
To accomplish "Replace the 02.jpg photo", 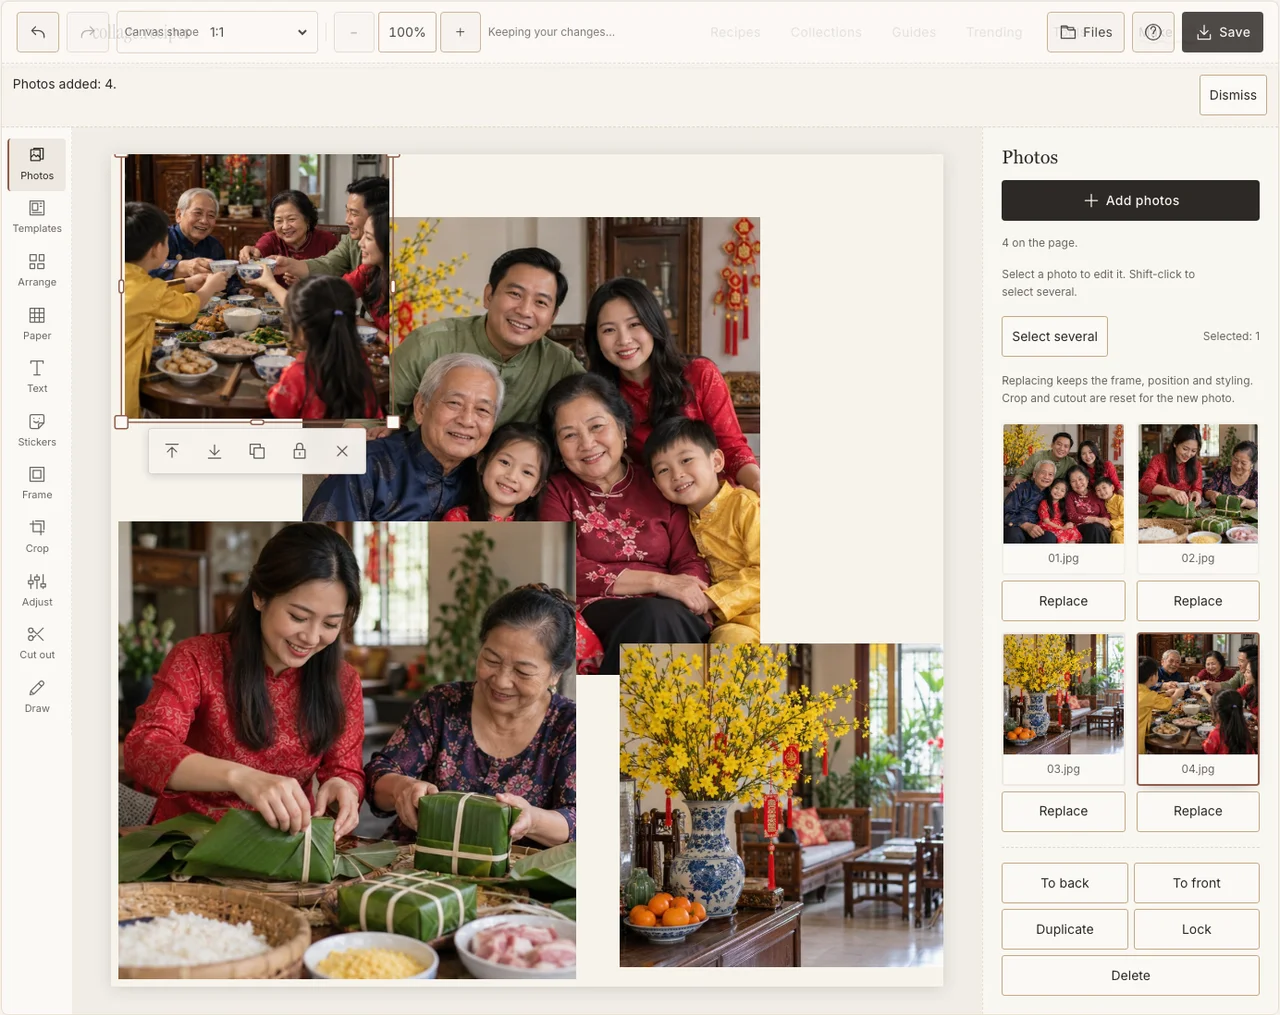I will tap(1198, 601).
